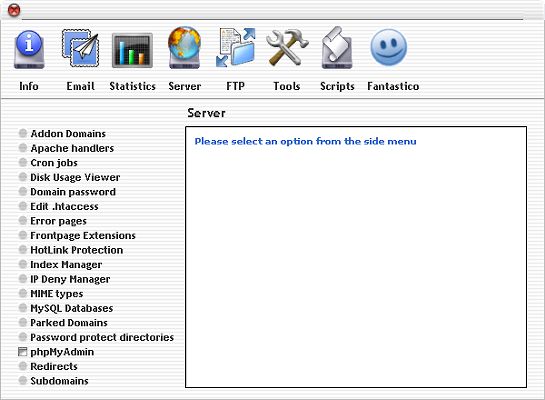Select the Server globe icon
545x400 pixels.
click(x=185, y=48)
